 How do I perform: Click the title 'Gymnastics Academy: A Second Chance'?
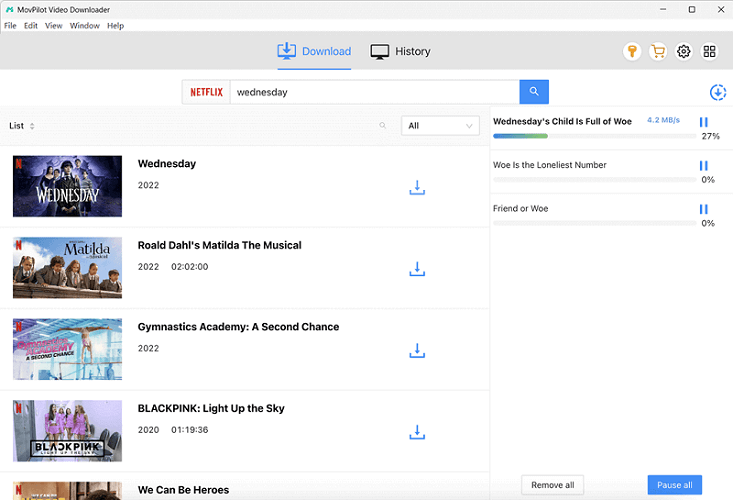coord(238,327)
